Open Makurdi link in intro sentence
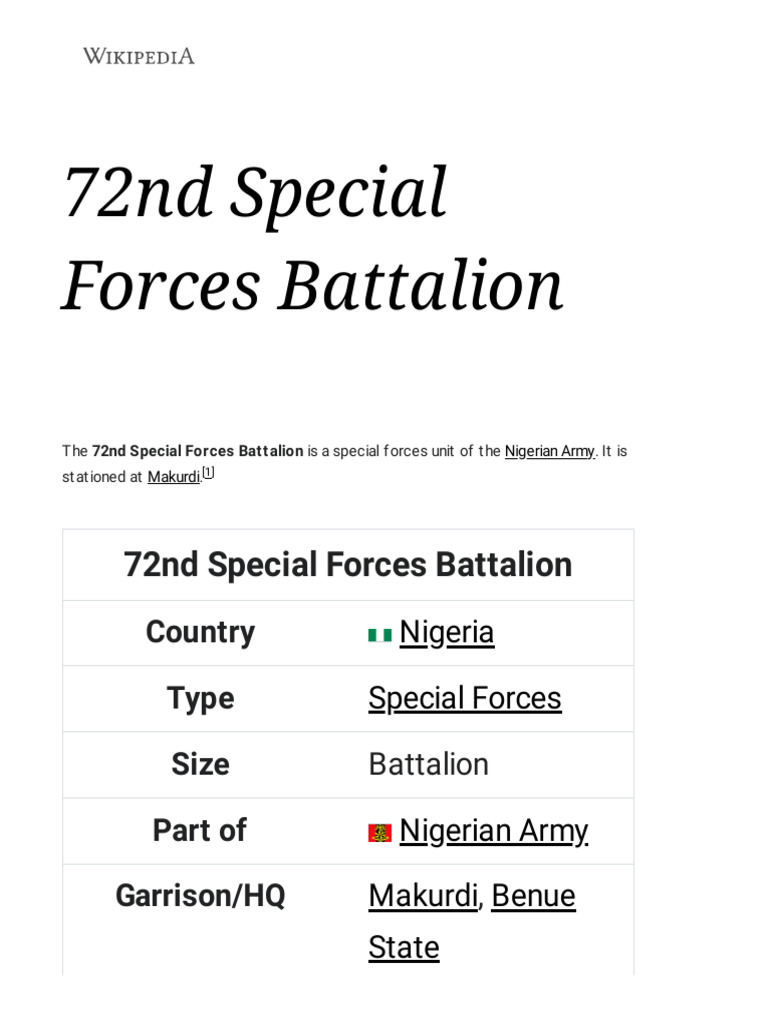Viewport: 768px width, 1024px height. [173, 477]
